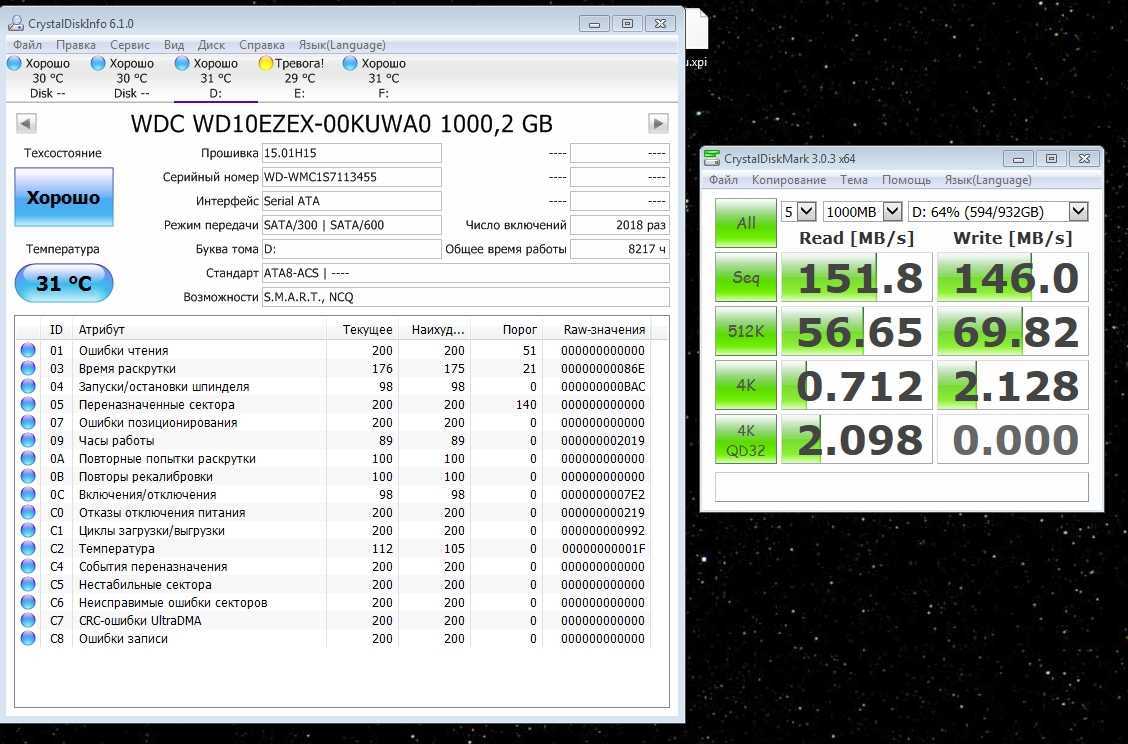The image size is (1128, 744).
Task: Click status icon for Неисправимые ошибки секторов
Action: coord(28,602)
